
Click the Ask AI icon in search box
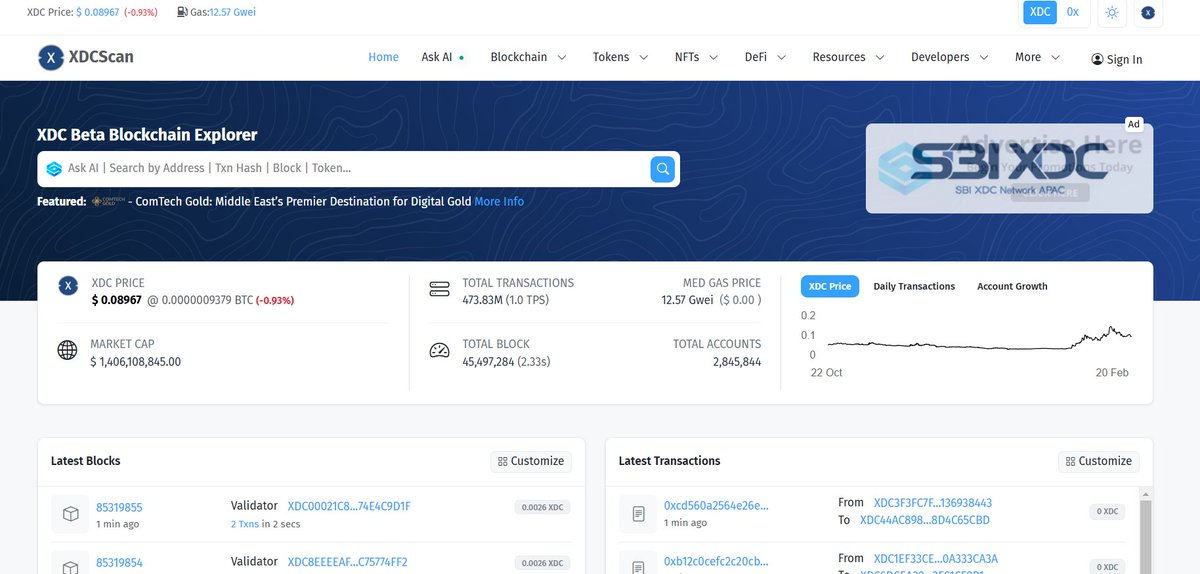[54, 169]
